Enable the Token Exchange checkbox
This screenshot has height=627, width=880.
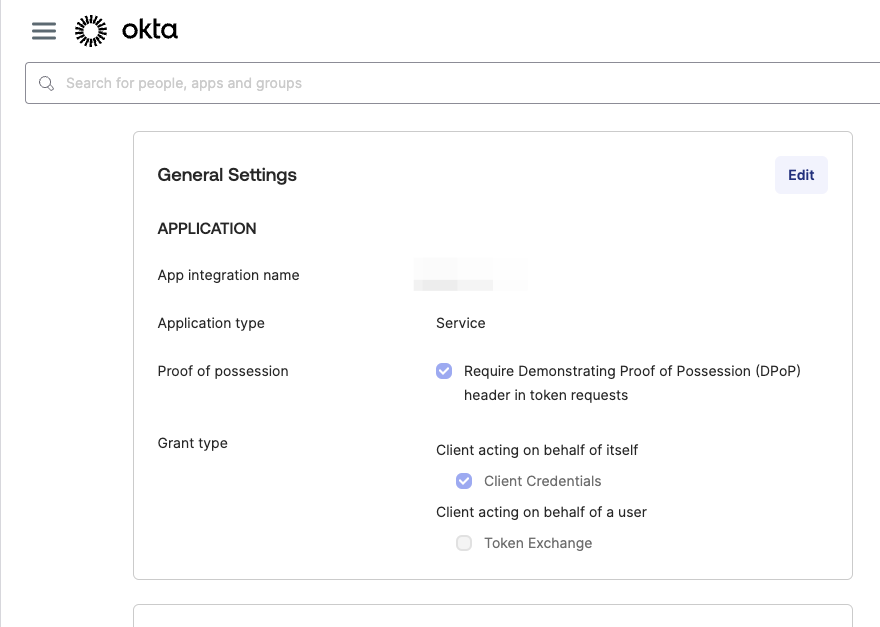(464, 543)
